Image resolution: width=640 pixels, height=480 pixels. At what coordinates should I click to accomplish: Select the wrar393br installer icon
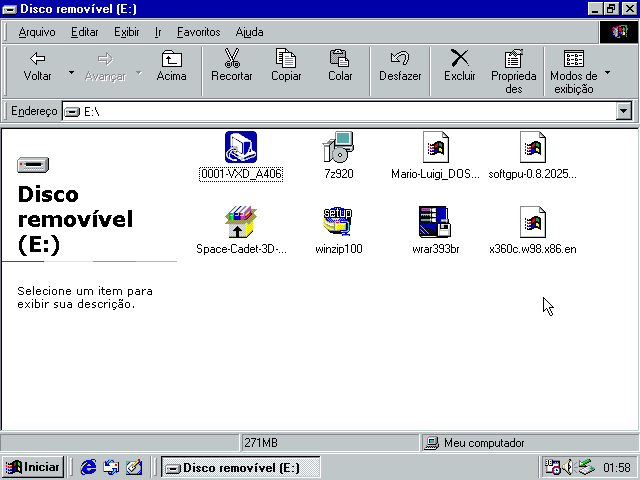point(435,222)
